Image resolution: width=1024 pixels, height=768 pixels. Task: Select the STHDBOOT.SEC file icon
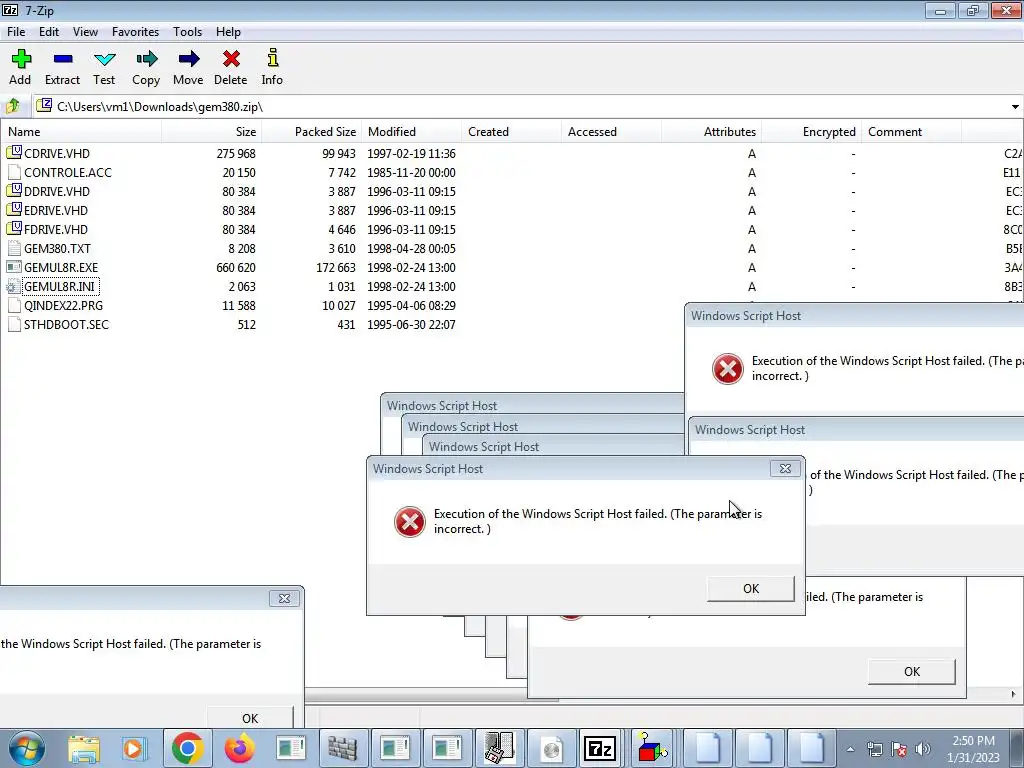pyautogui.click(x=14, y=324)
